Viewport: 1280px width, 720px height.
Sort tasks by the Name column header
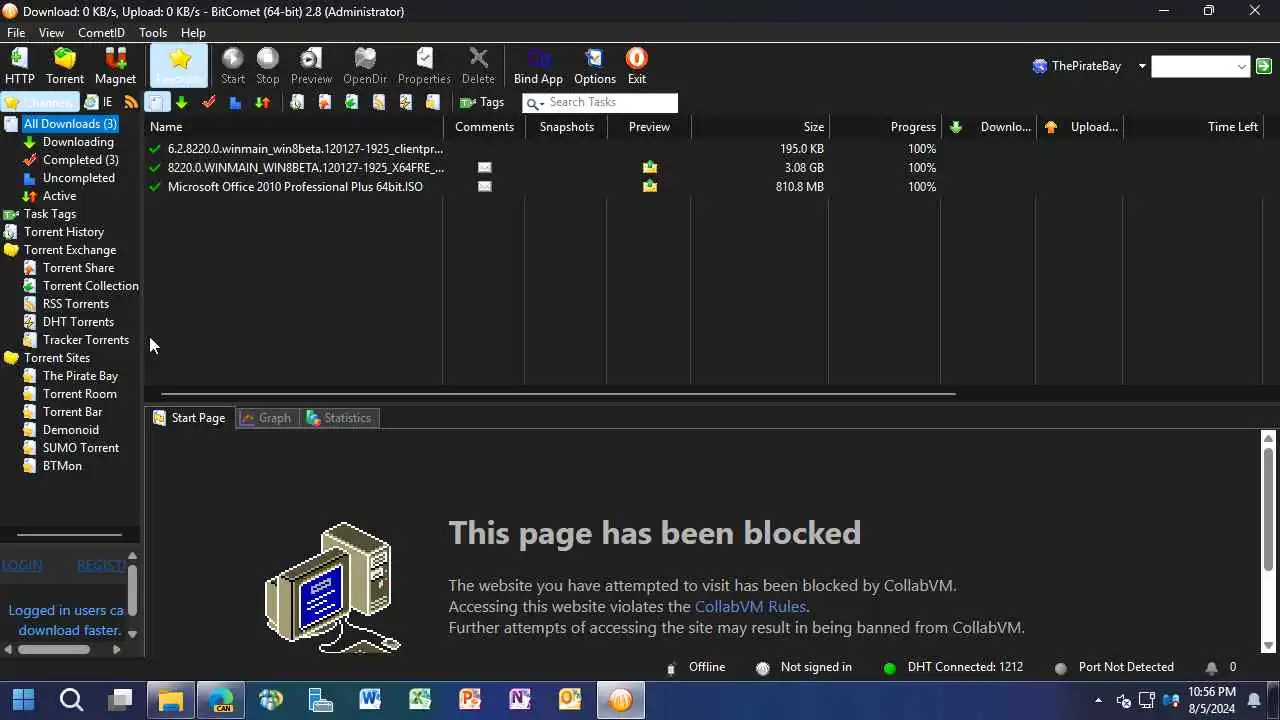pyautogui.click(x=295, y=127)
